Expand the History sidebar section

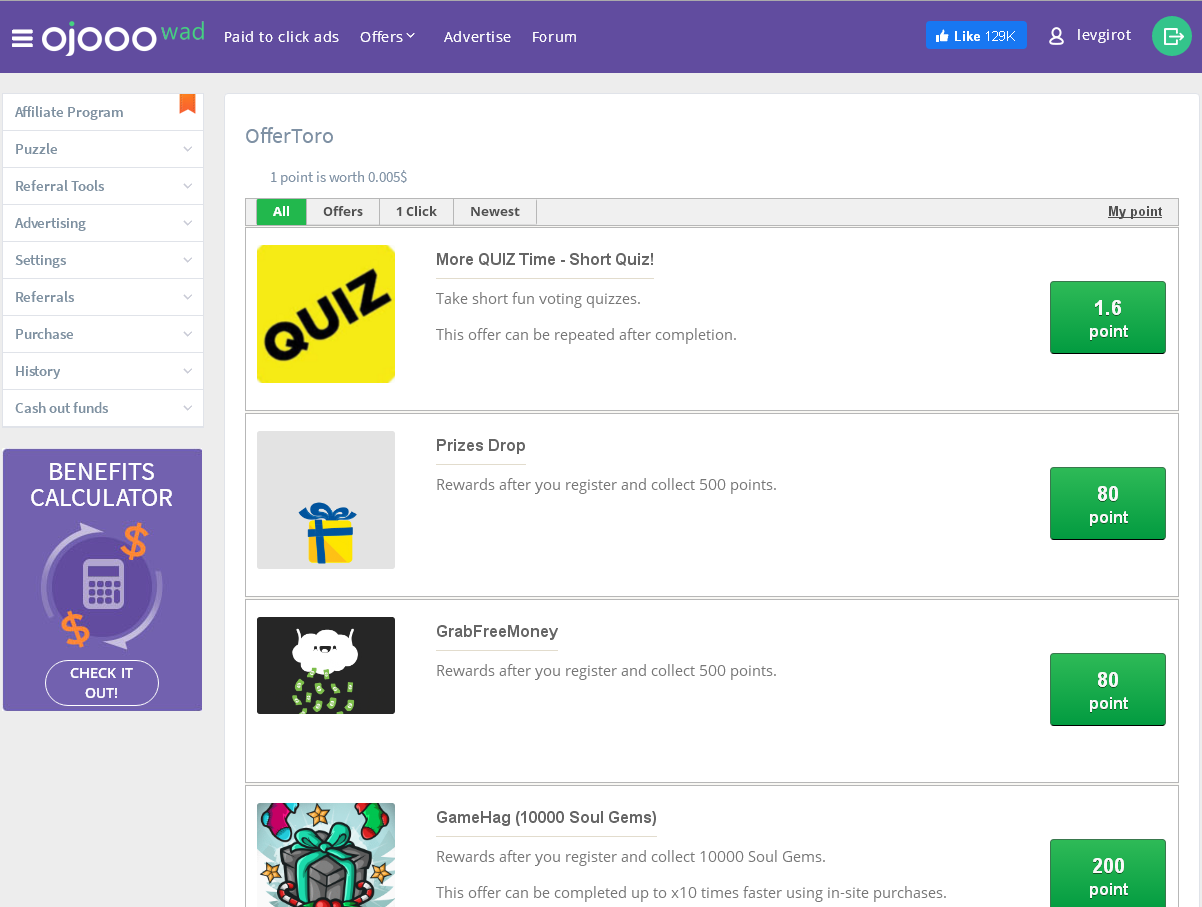click(x=103, y=371)
